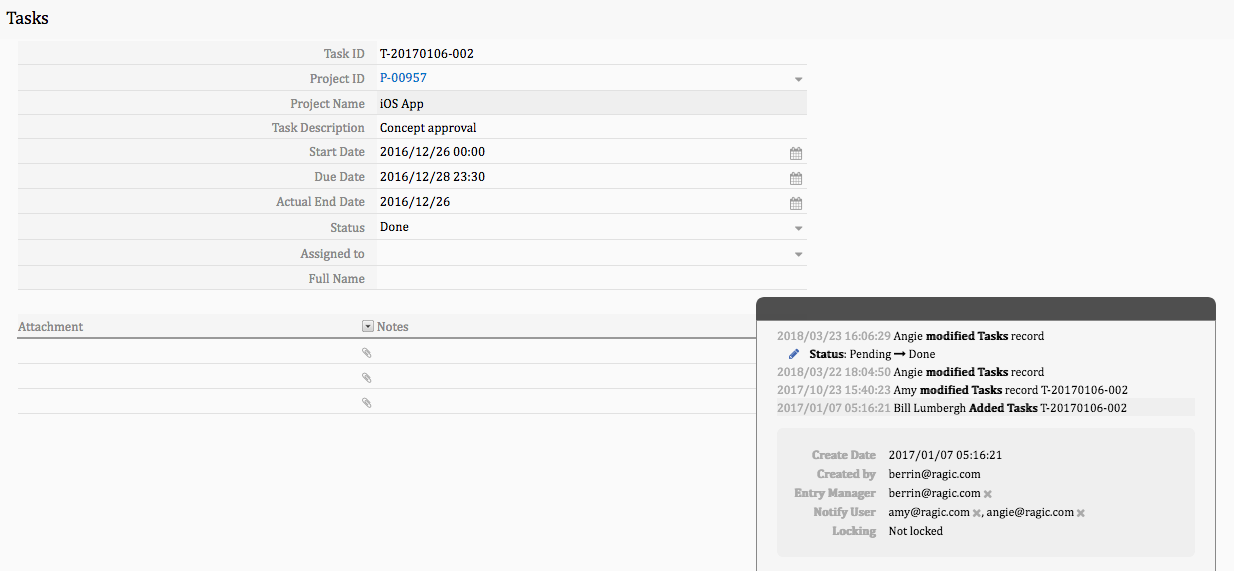
Task: Open the Due Date calendar picker
Action: pos(796,178)
